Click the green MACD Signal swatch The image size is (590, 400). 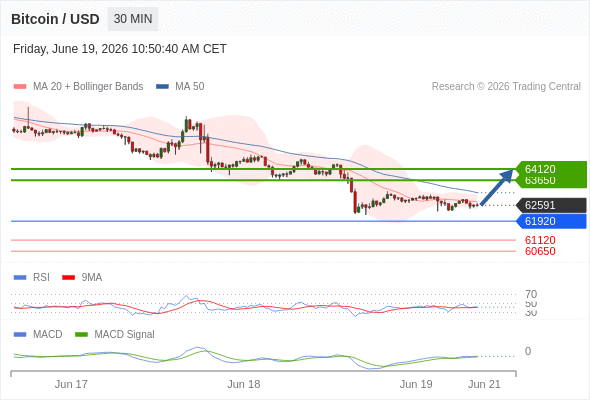click(x=81, y=335)
